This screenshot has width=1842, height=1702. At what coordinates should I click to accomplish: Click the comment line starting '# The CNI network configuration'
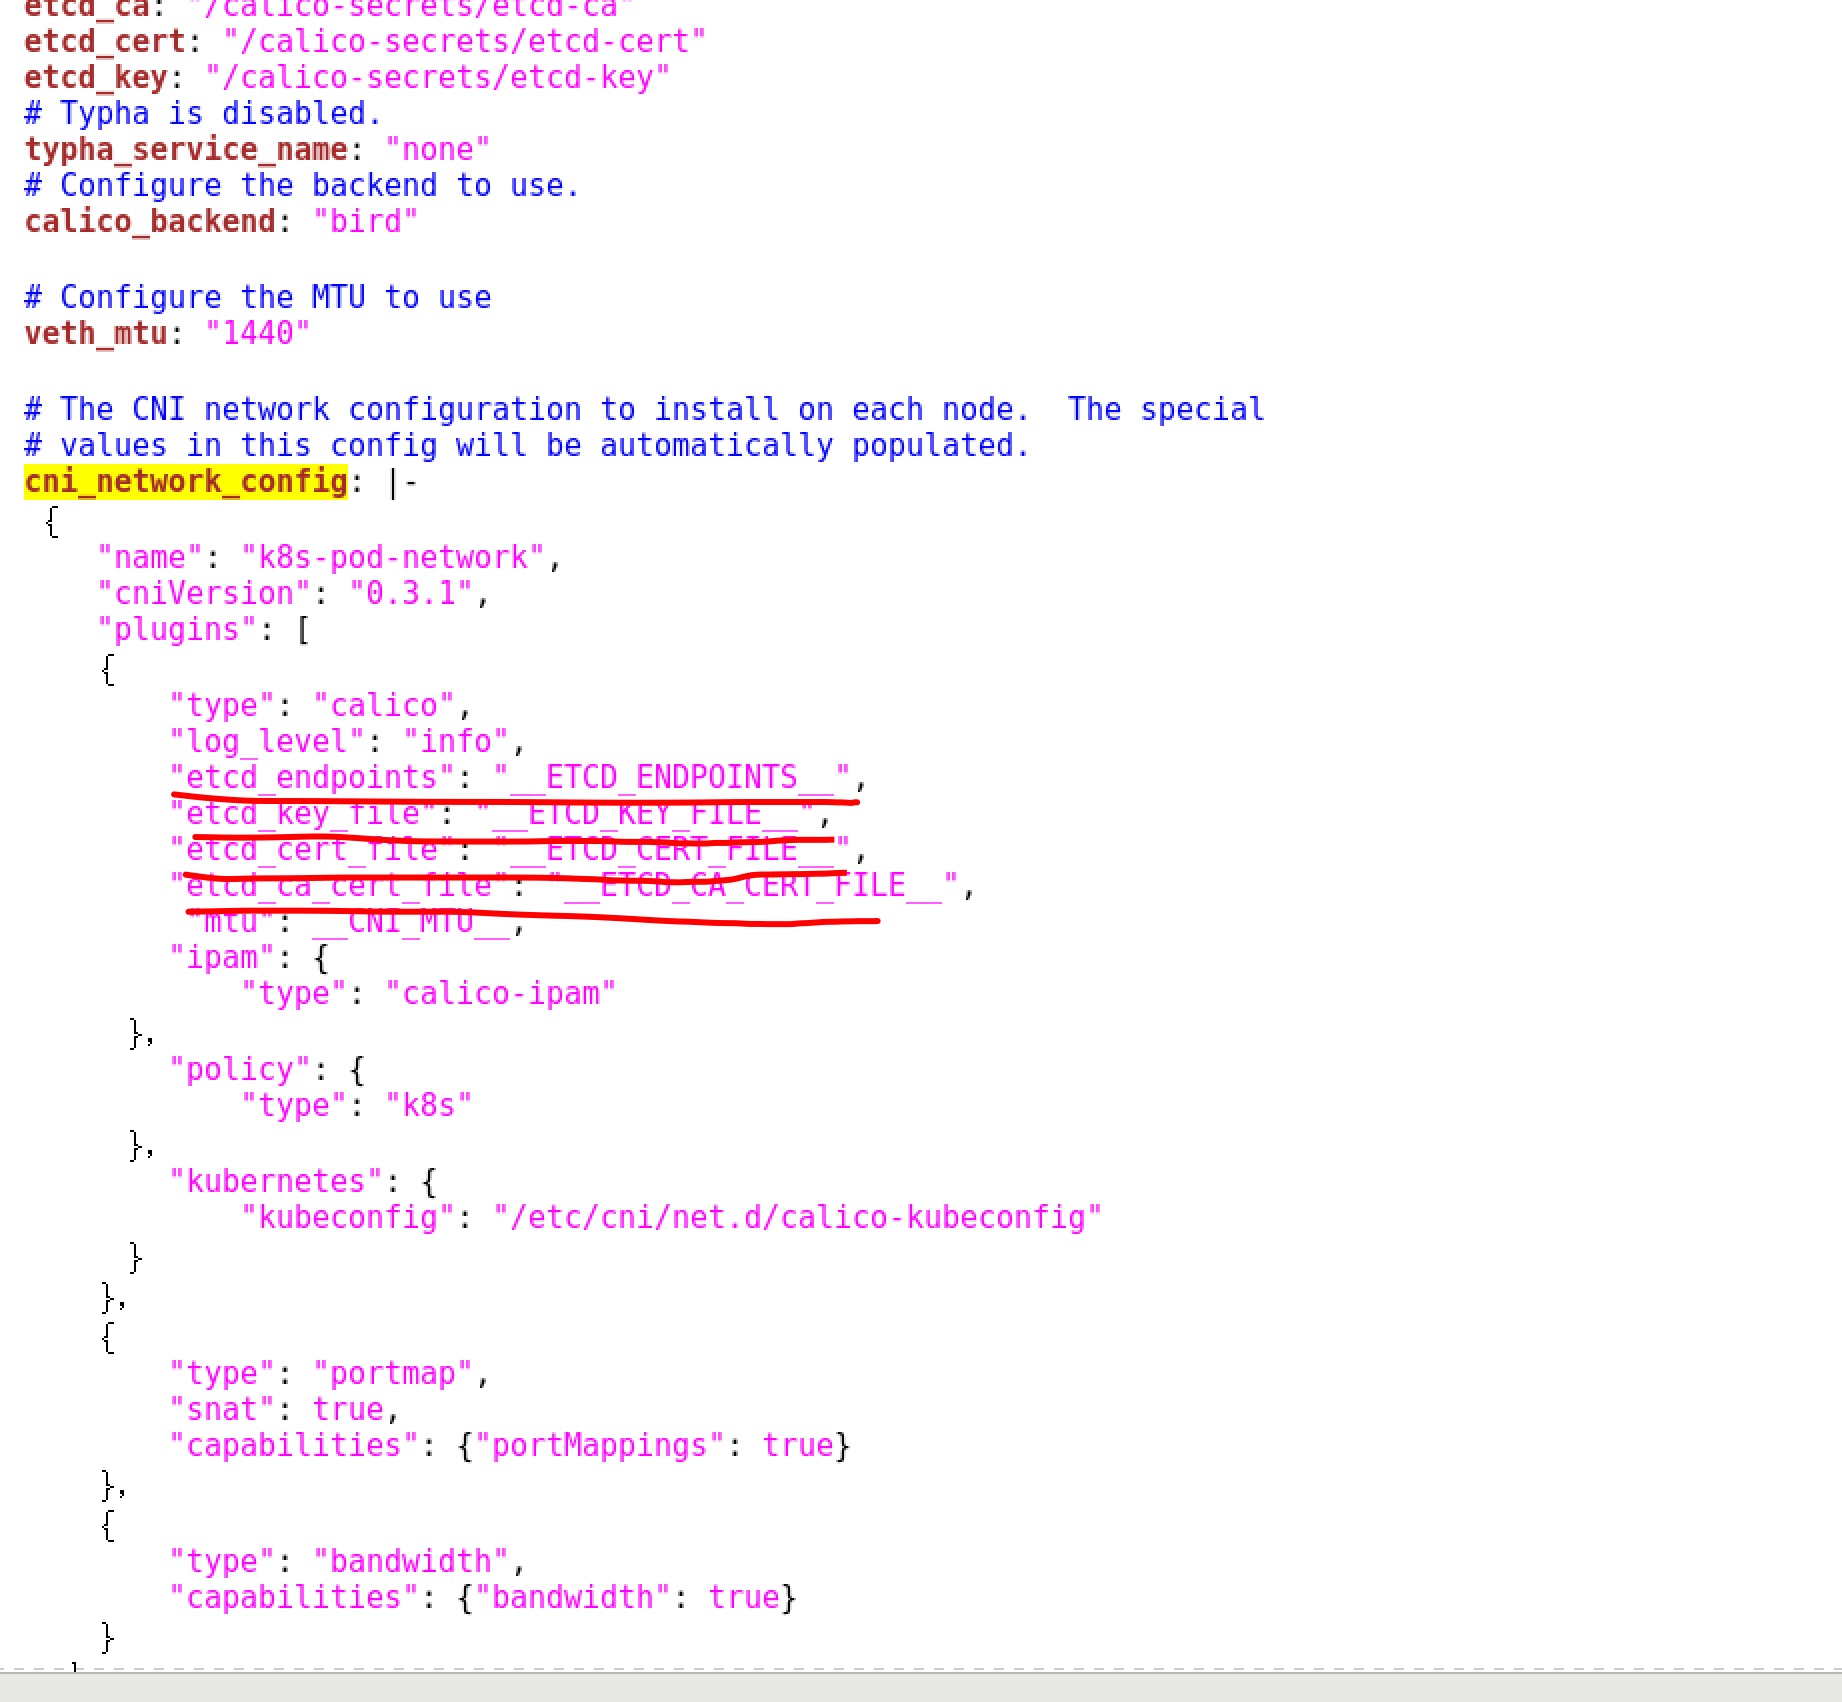(x=645, y=410)
